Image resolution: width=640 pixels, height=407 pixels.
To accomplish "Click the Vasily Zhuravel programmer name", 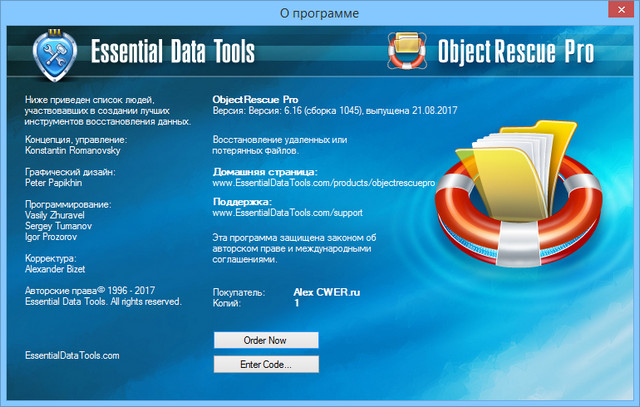I will 57,217.
